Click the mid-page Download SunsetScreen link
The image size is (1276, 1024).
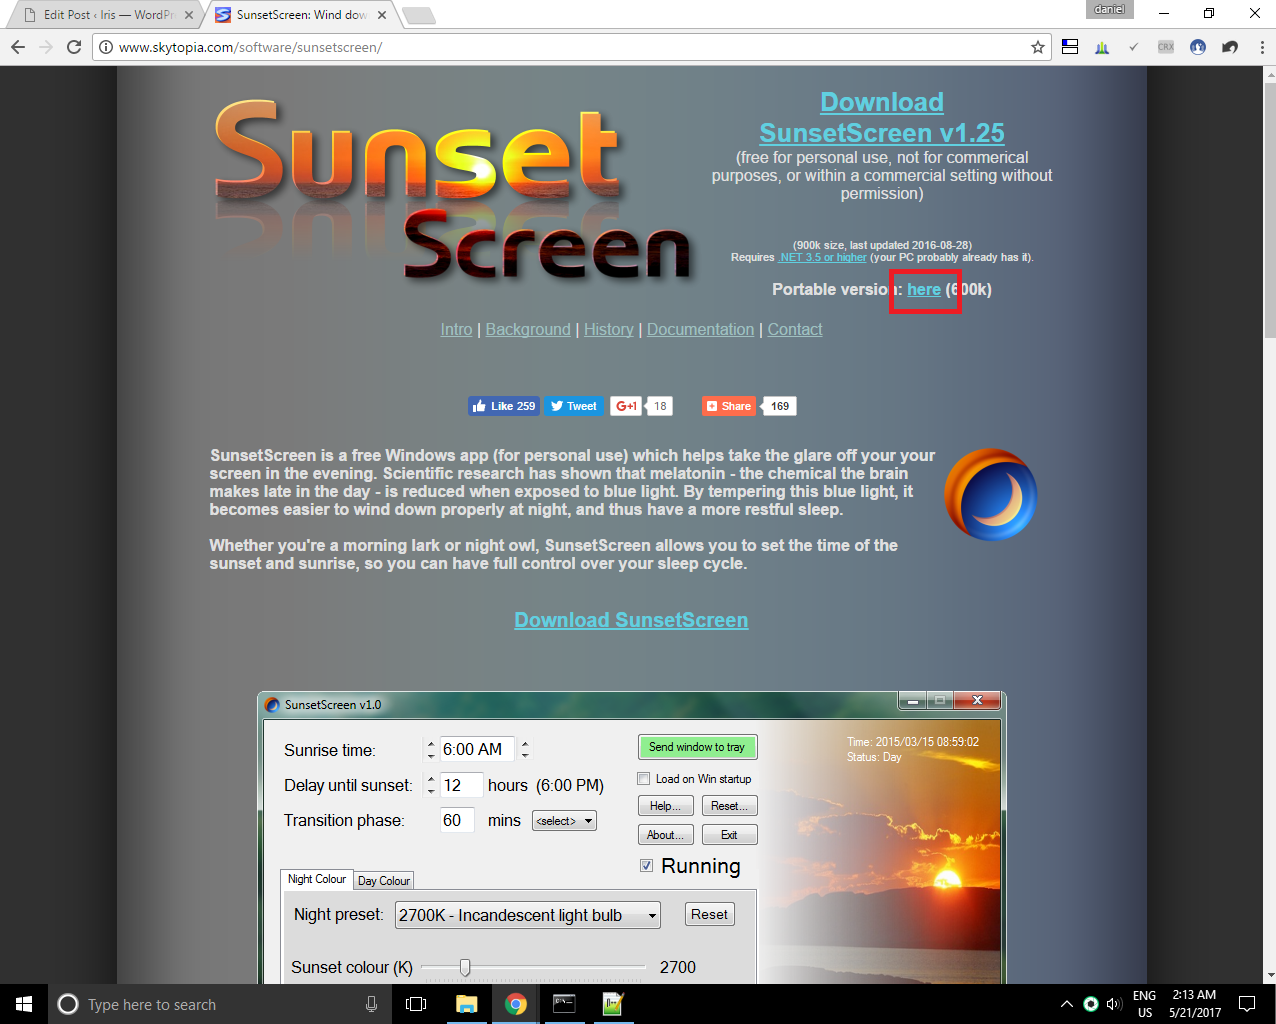pyautogui.click(x=631, y=620)
